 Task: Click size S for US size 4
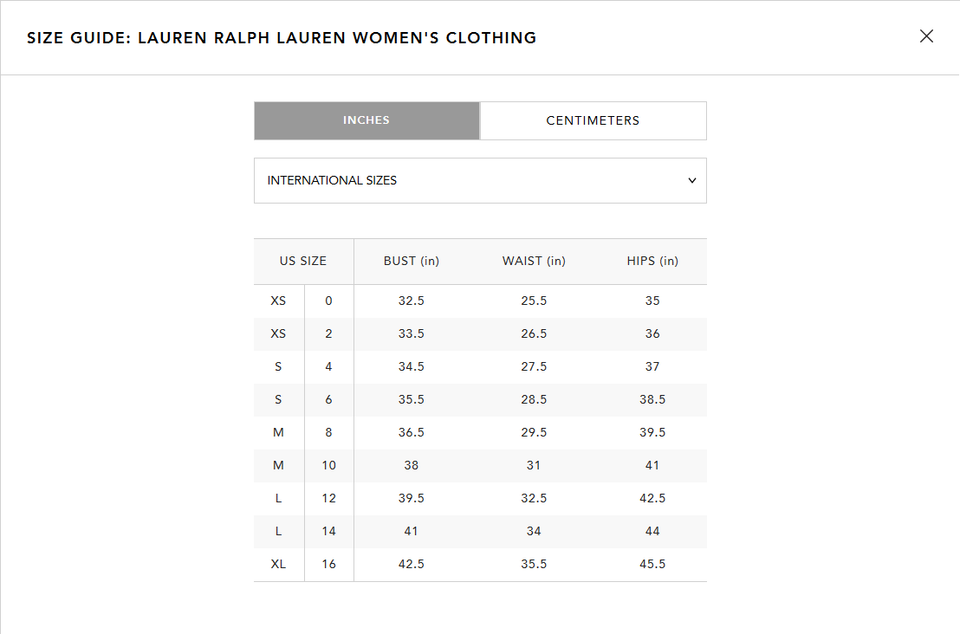click(278, 366)
